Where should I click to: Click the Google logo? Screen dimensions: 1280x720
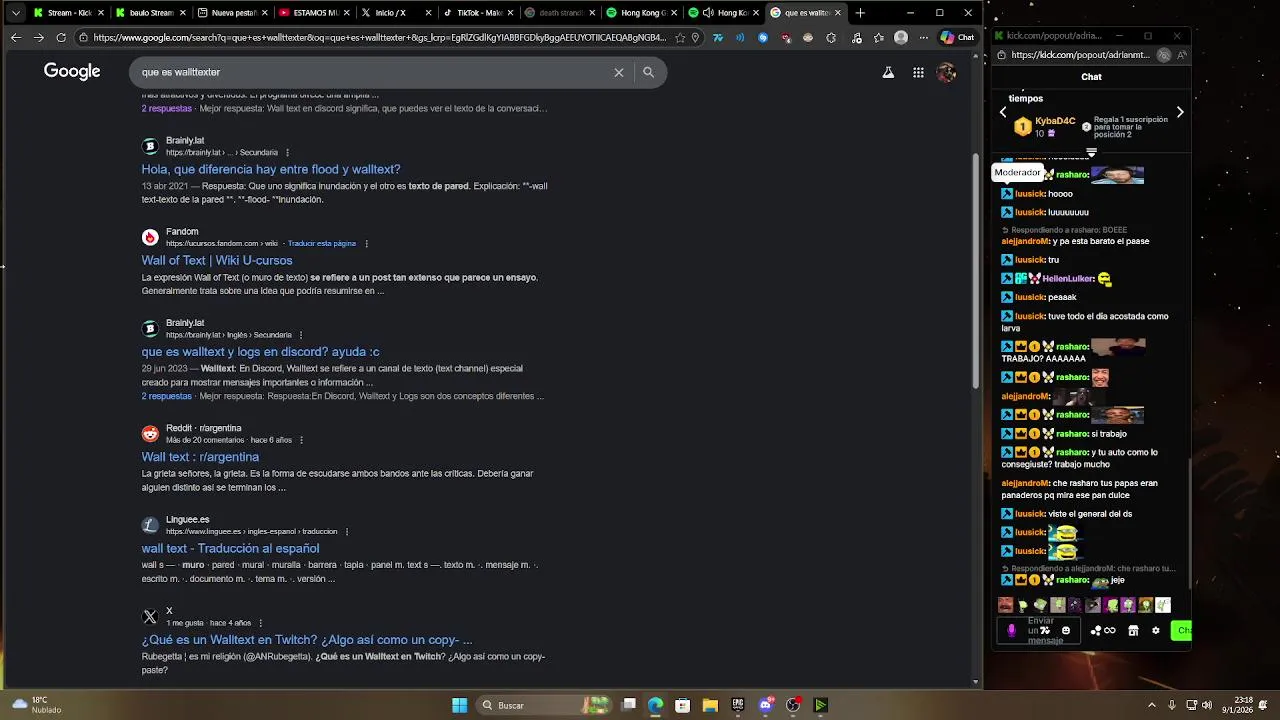pos(72,72)
